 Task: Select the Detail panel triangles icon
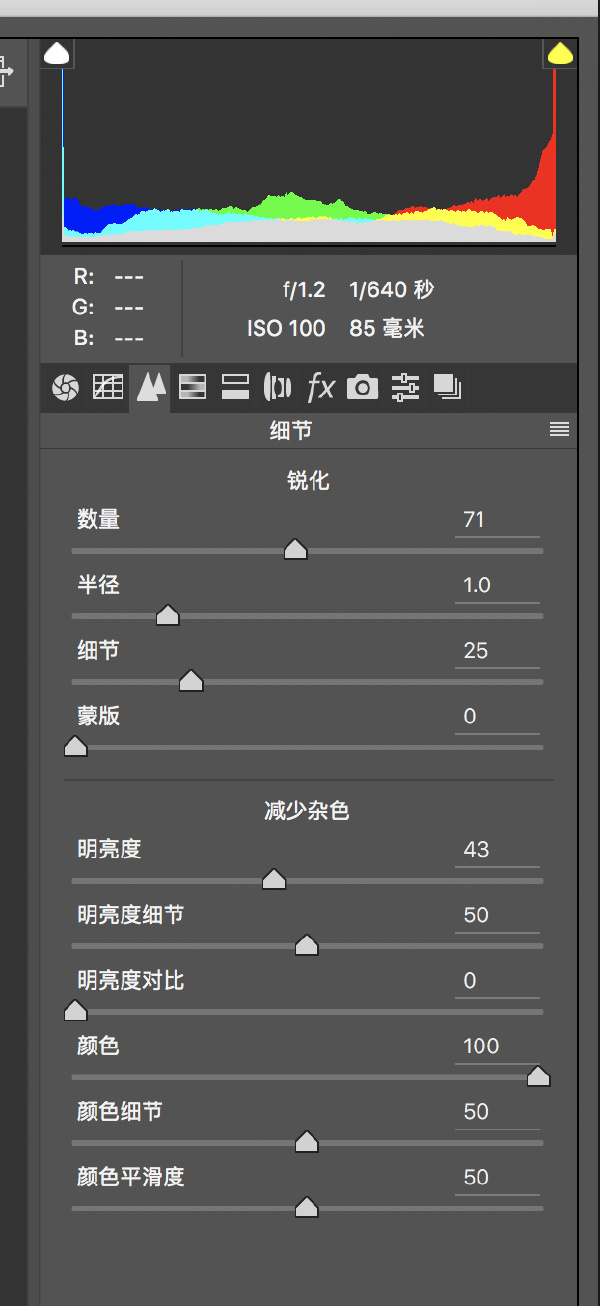150,387
